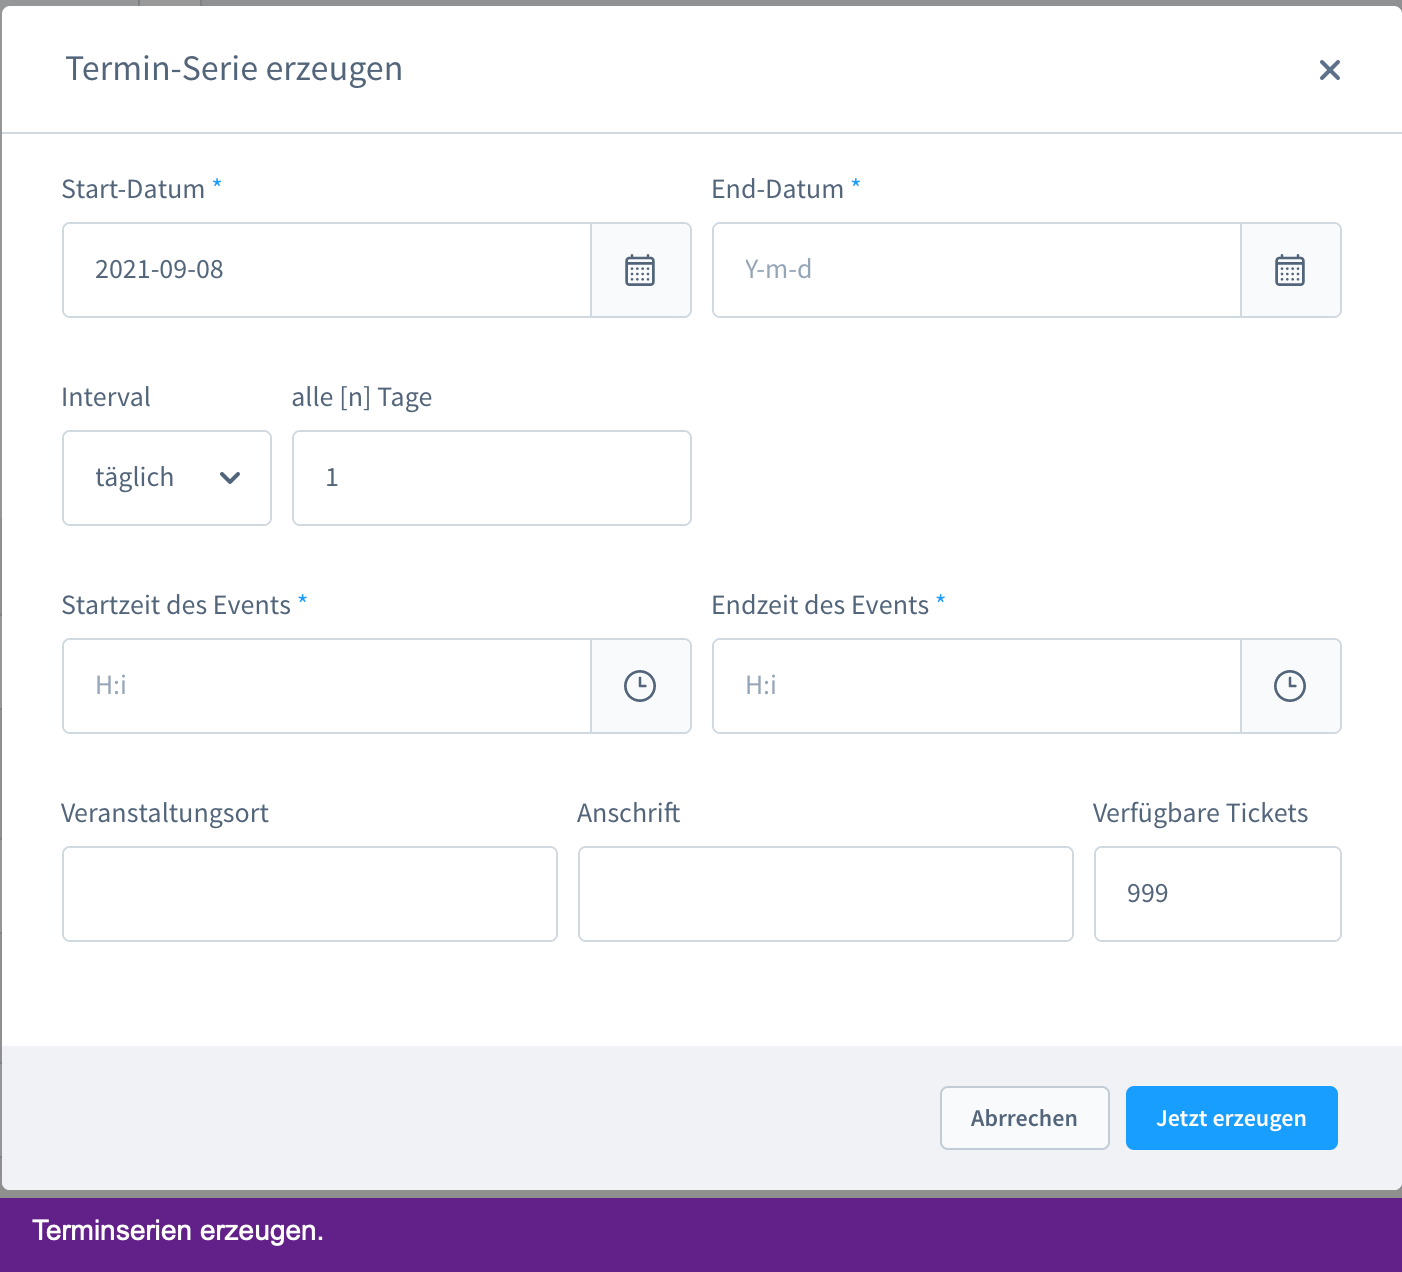
Task: Click the alle [n] Tage label
Action: (362, 397)
